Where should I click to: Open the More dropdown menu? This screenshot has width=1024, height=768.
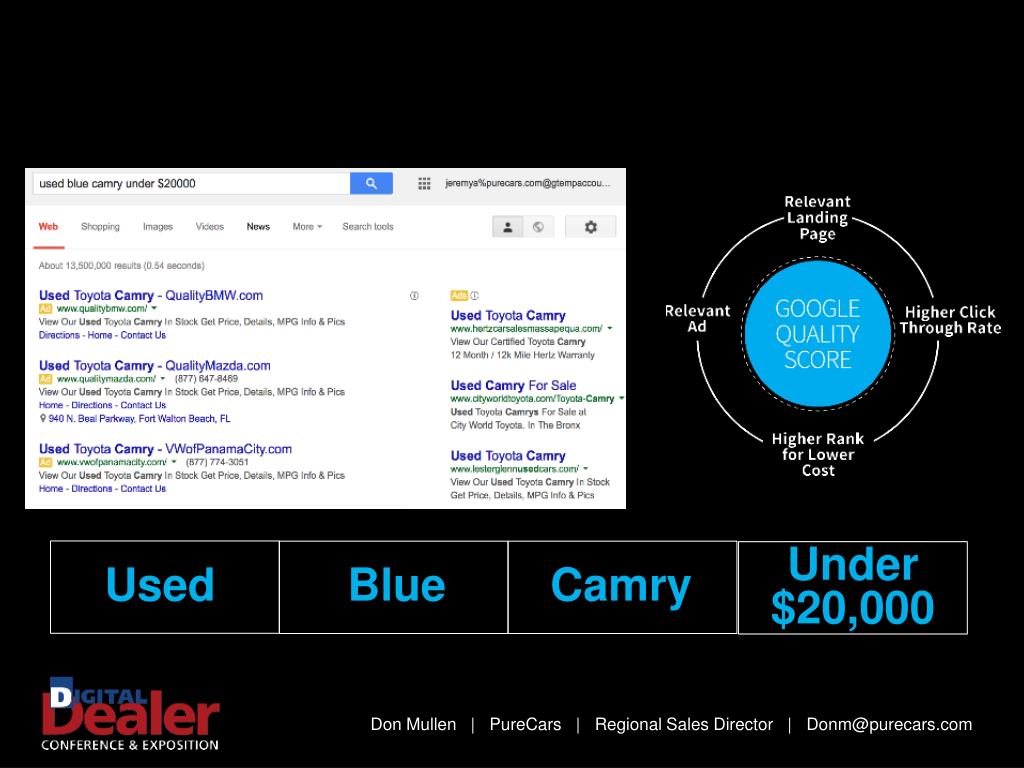[307, 227]
